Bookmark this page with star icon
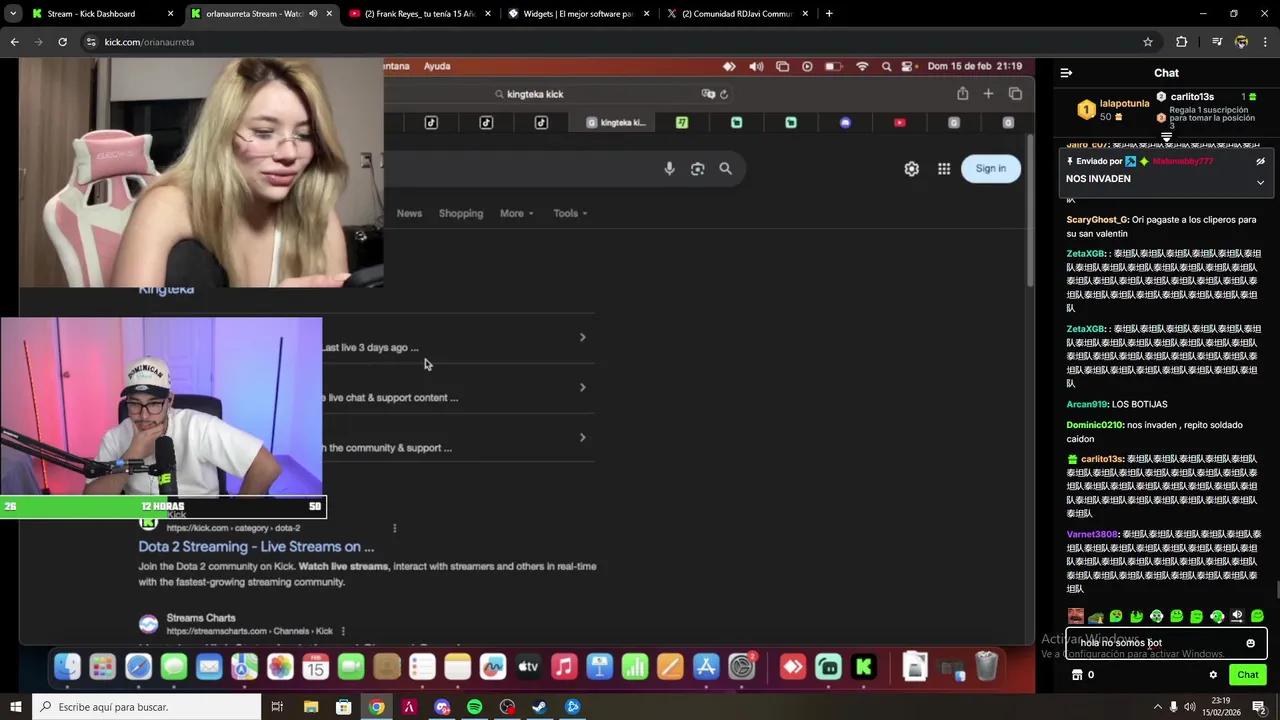 pos(1148,42)
